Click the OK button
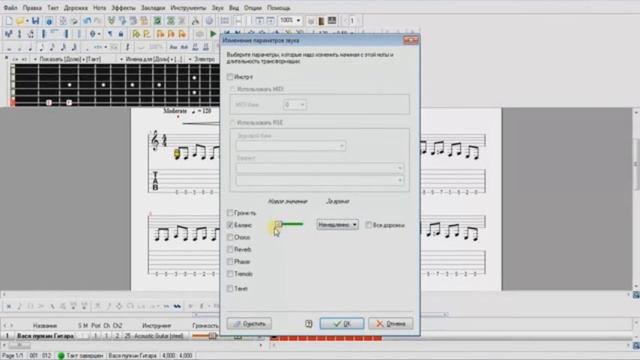 coord(342,324)
